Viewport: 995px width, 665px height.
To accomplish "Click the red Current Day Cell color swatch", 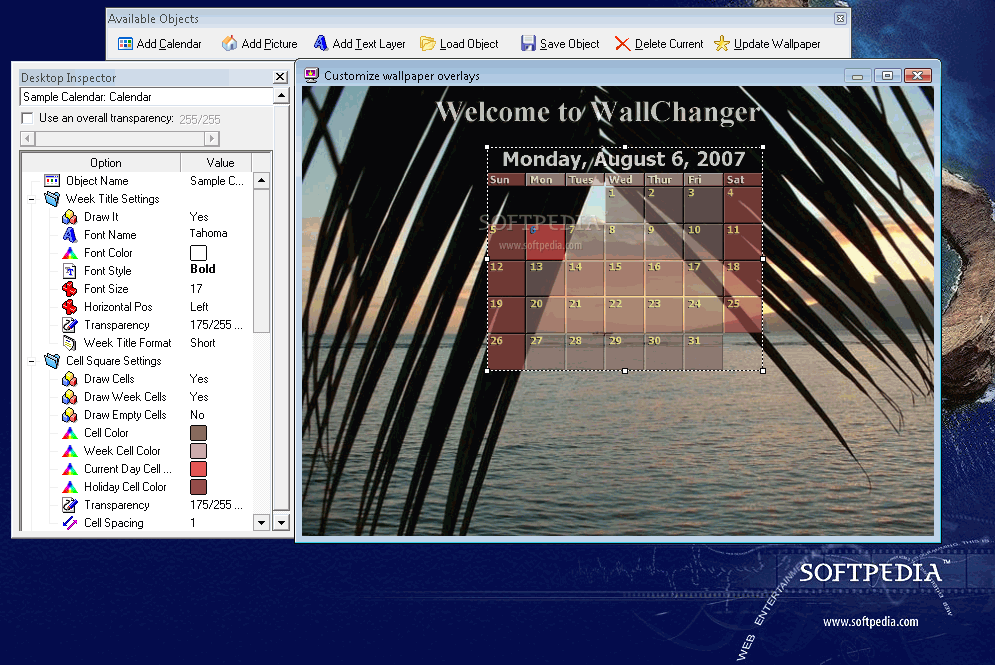I will [x=199, y=469].
